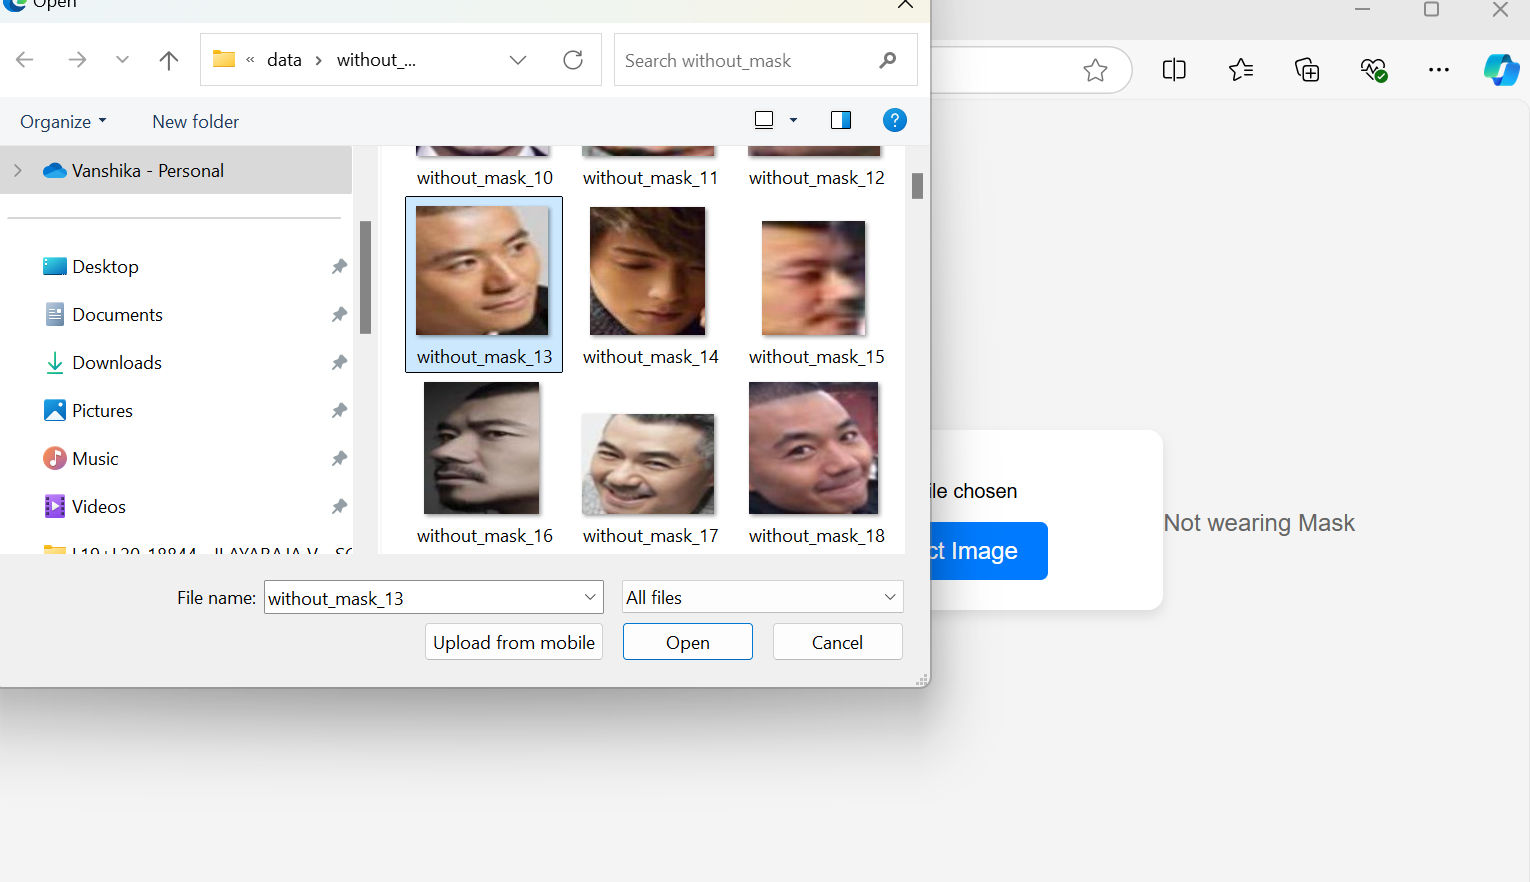Click the File name input box
The height and width of the screenshot is (882, 1530).
pos(422,598)
